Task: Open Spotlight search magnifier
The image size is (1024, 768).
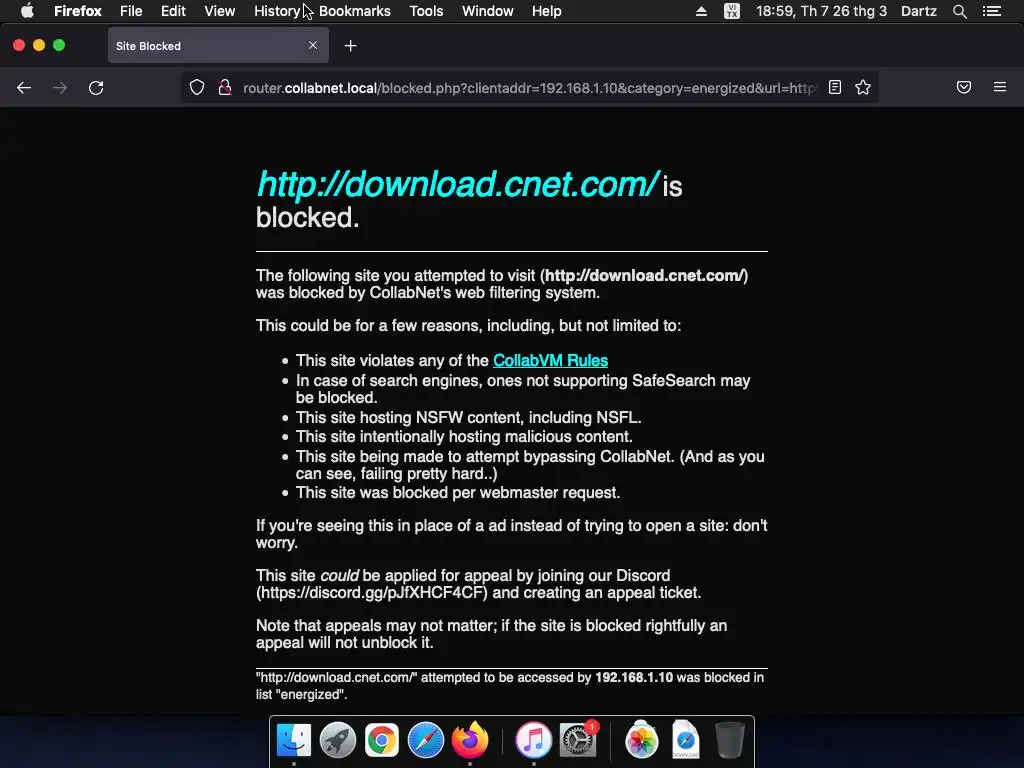Action: point(959,11)
